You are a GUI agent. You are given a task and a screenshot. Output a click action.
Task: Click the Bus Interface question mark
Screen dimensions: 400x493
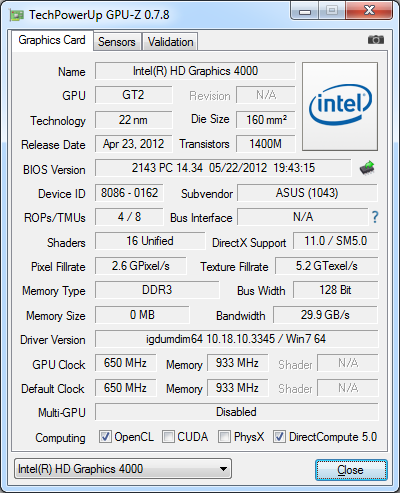point(375,217)
